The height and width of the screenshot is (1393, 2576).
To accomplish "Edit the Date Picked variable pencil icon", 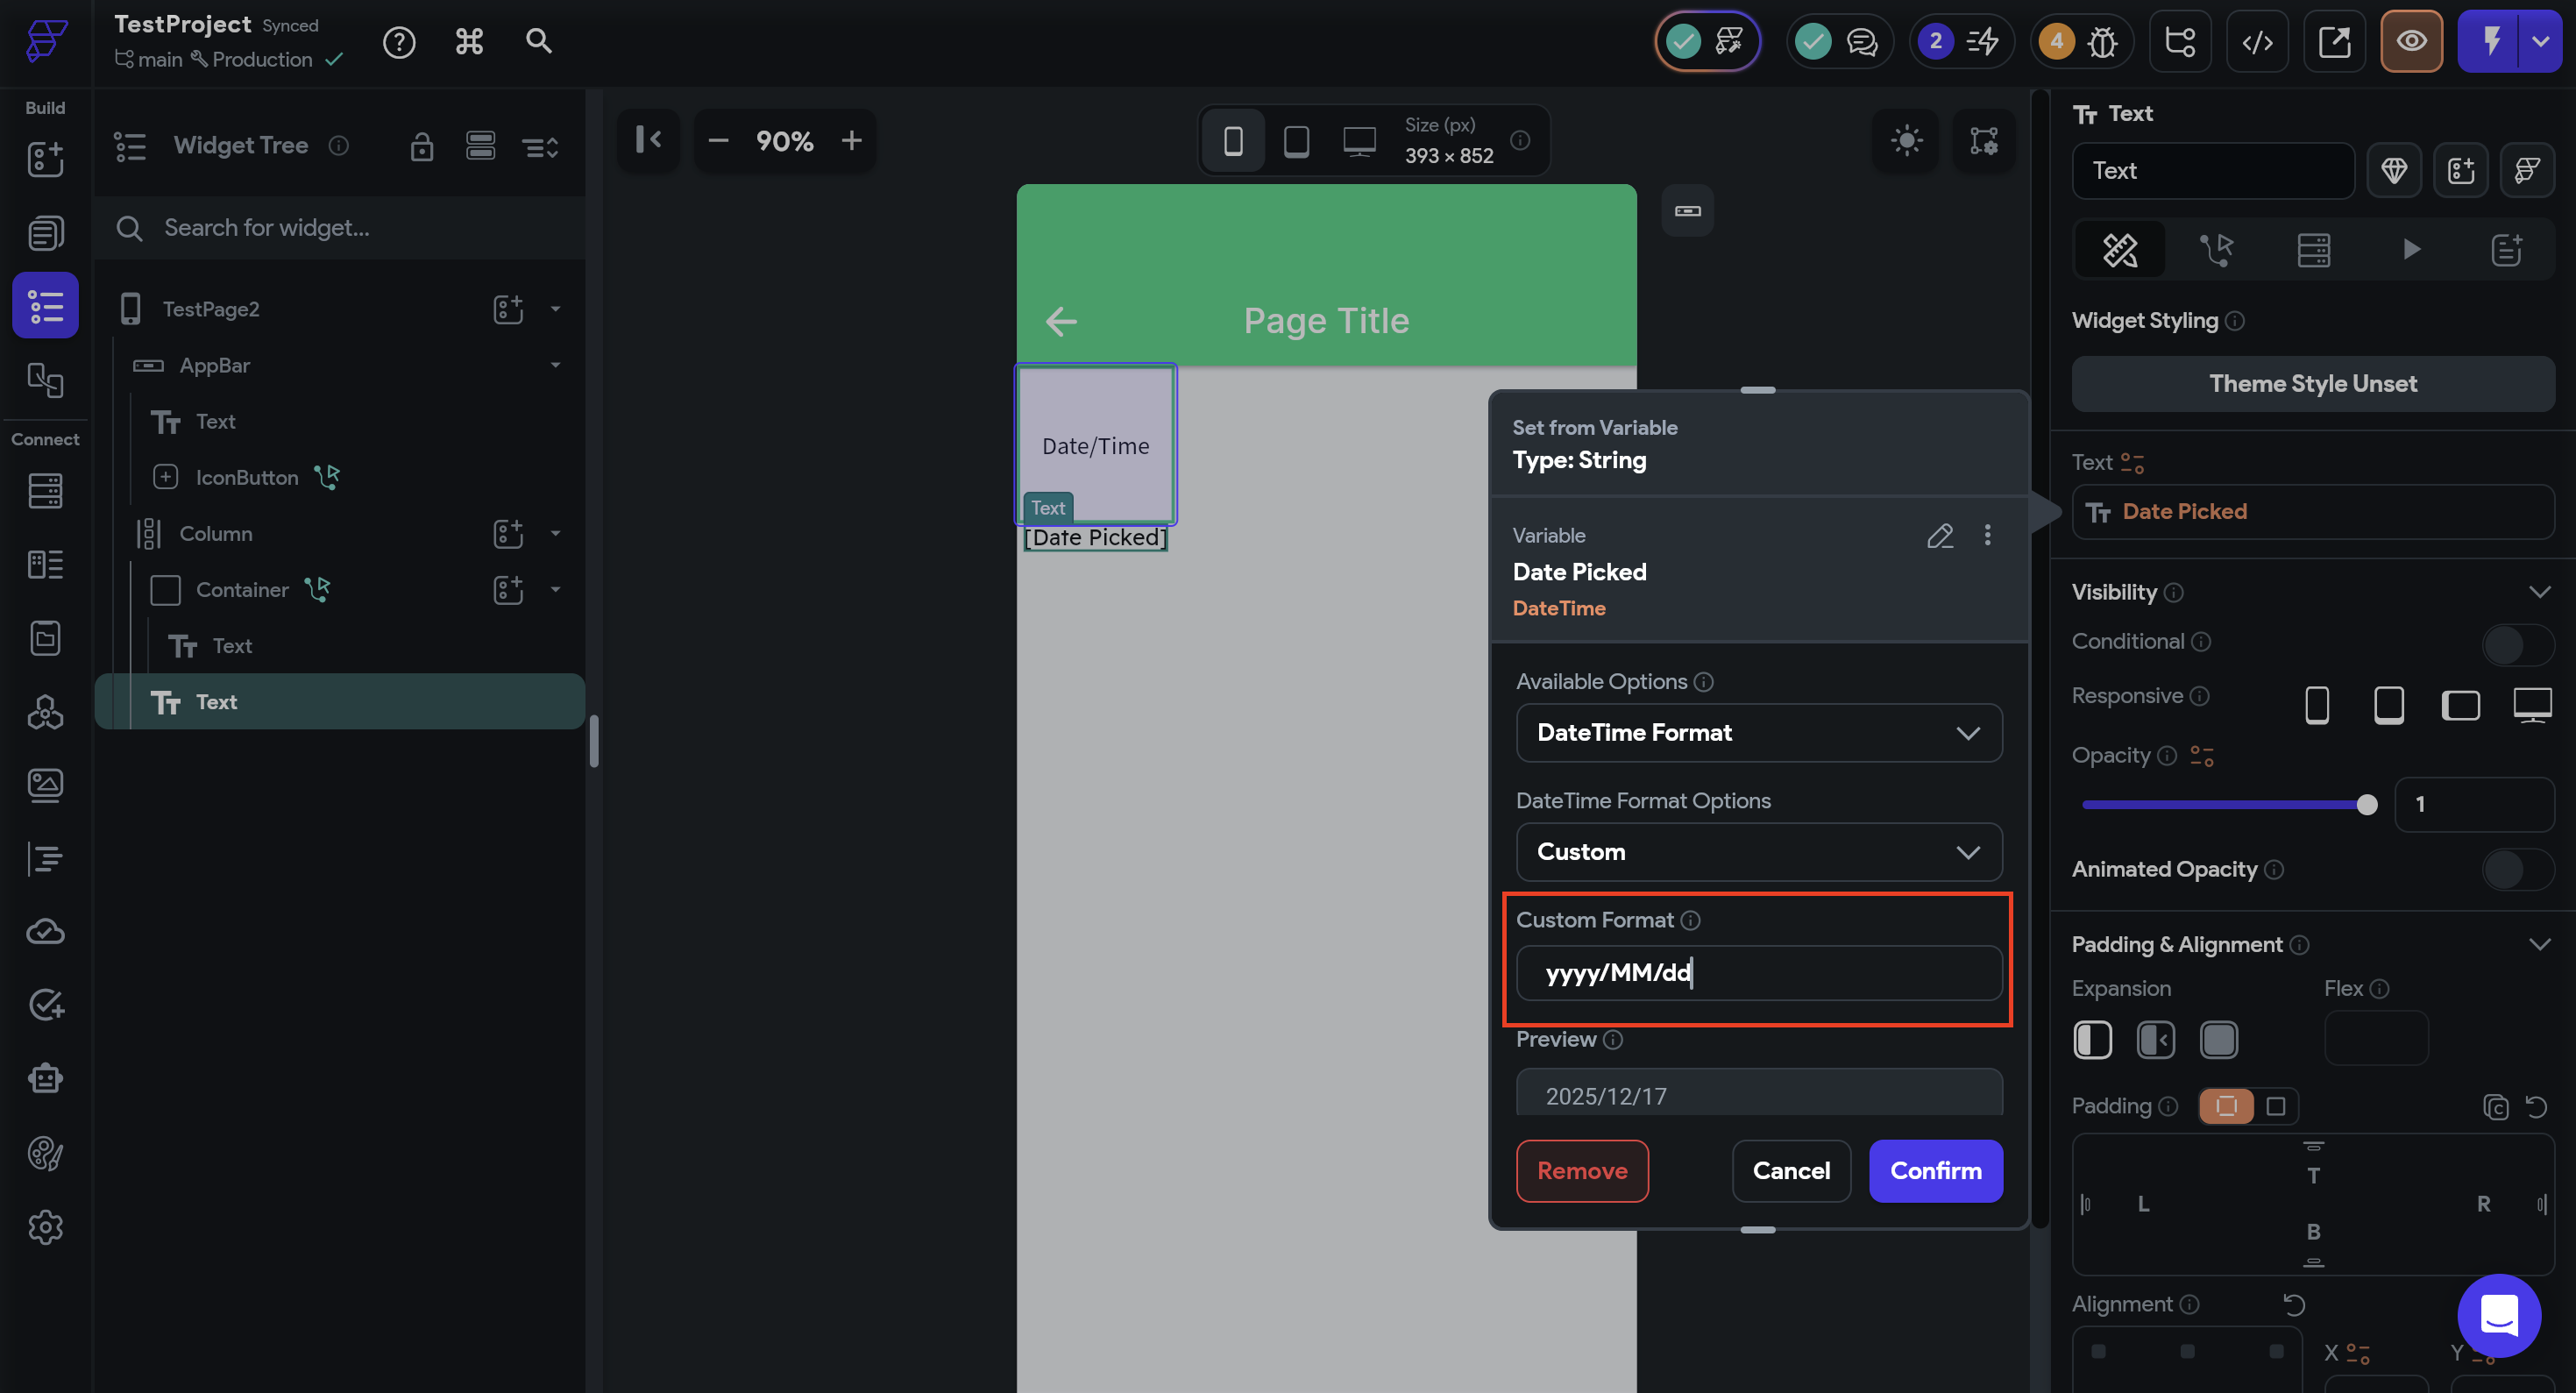I will [x=1939, y=536].
